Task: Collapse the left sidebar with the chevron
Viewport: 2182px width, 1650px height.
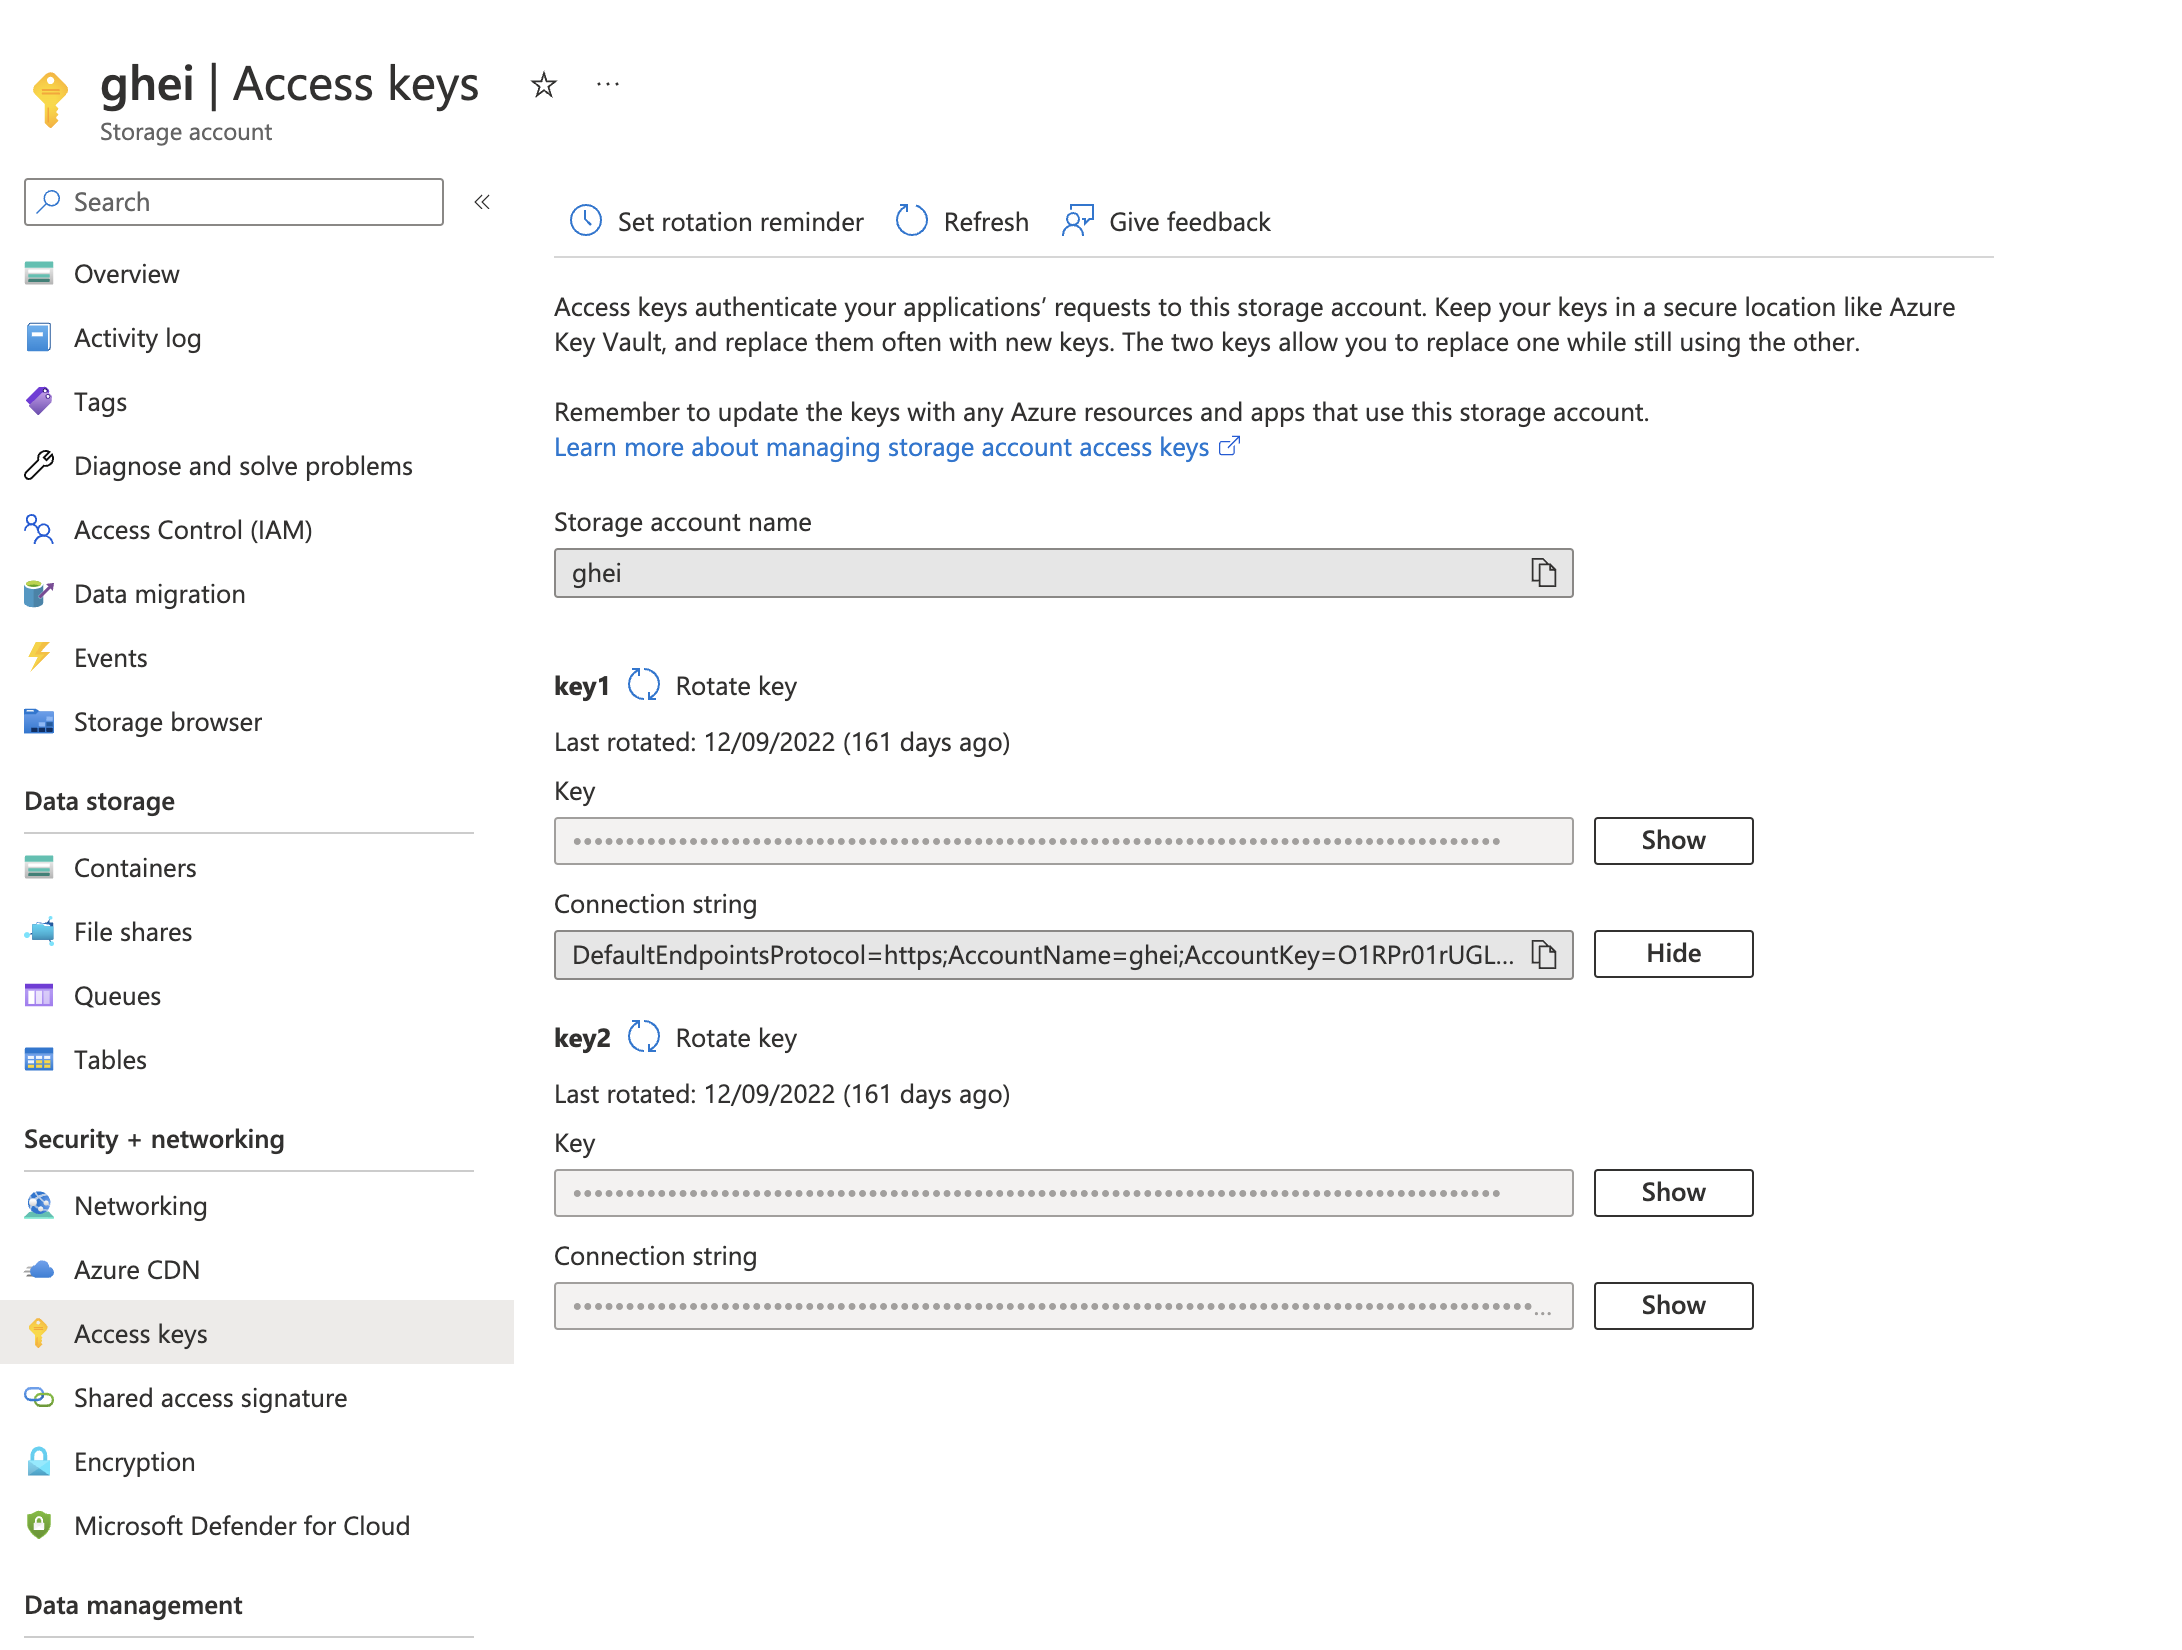Action: pos(482,201)
